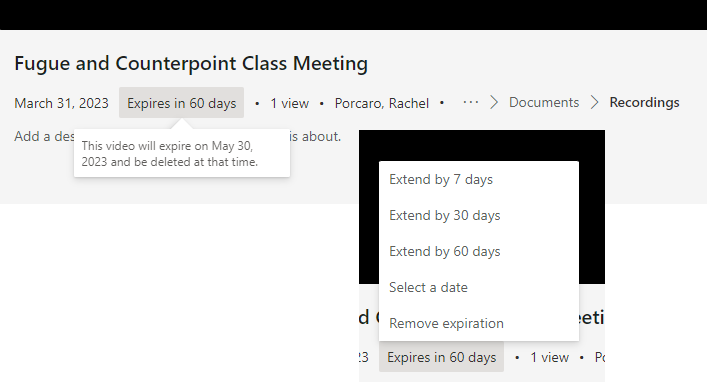The height and width of the screenshot is (382, 707).
Task: Go to the Documents breadcrumb folder
Action: point(544,102)
